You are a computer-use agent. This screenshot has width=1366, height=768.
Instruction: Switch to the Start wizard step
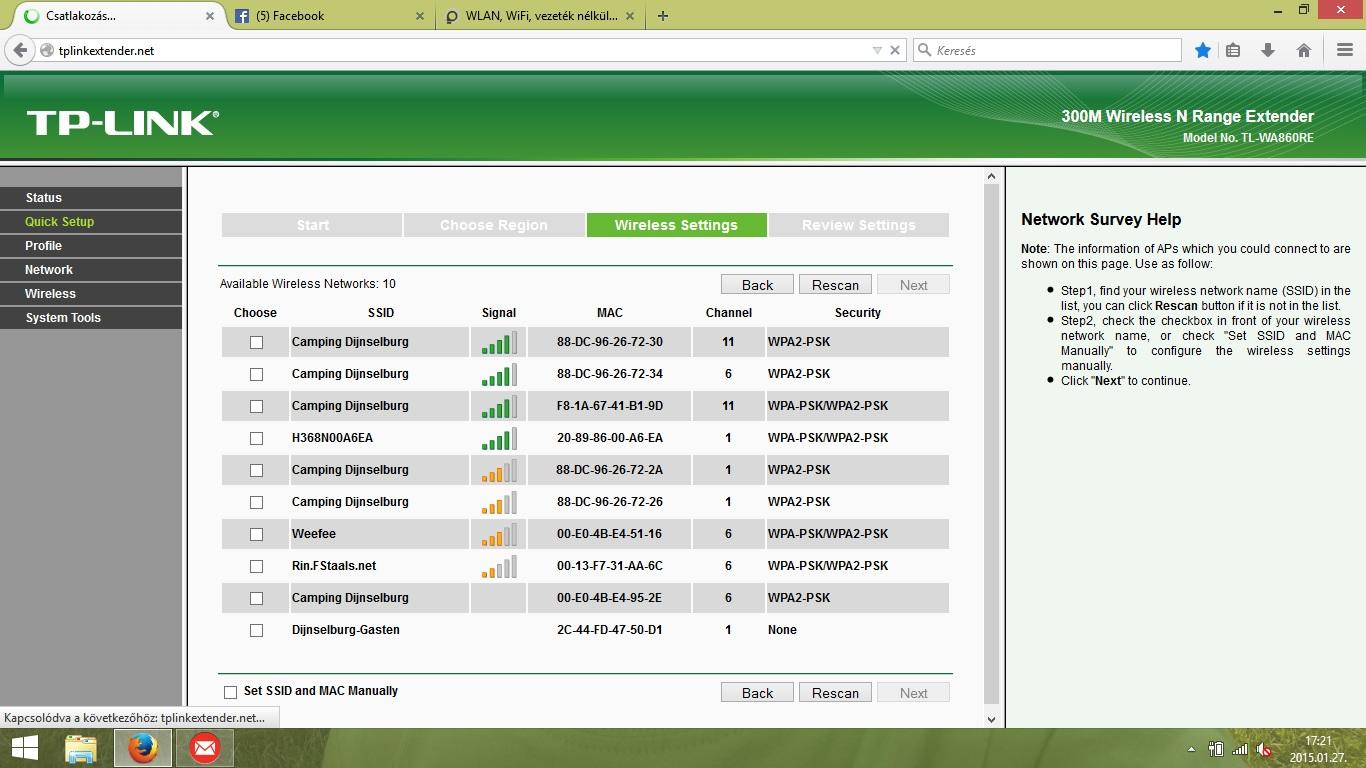(x=312, y=225)
